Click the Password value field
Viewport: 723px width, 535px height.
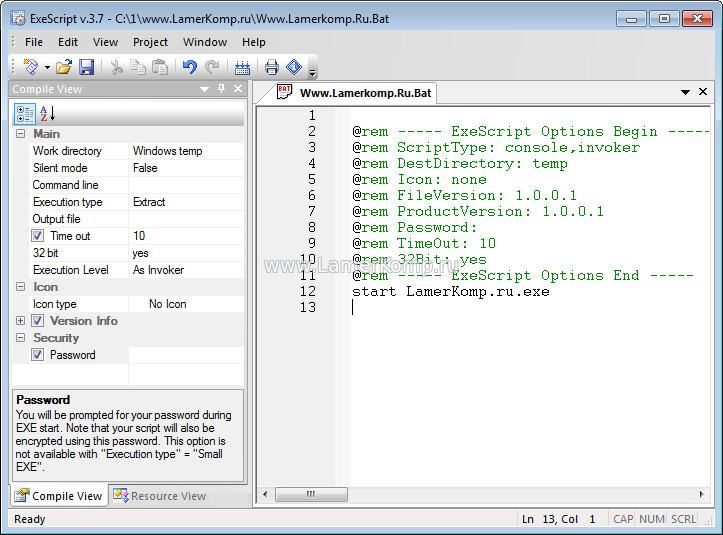186,355
